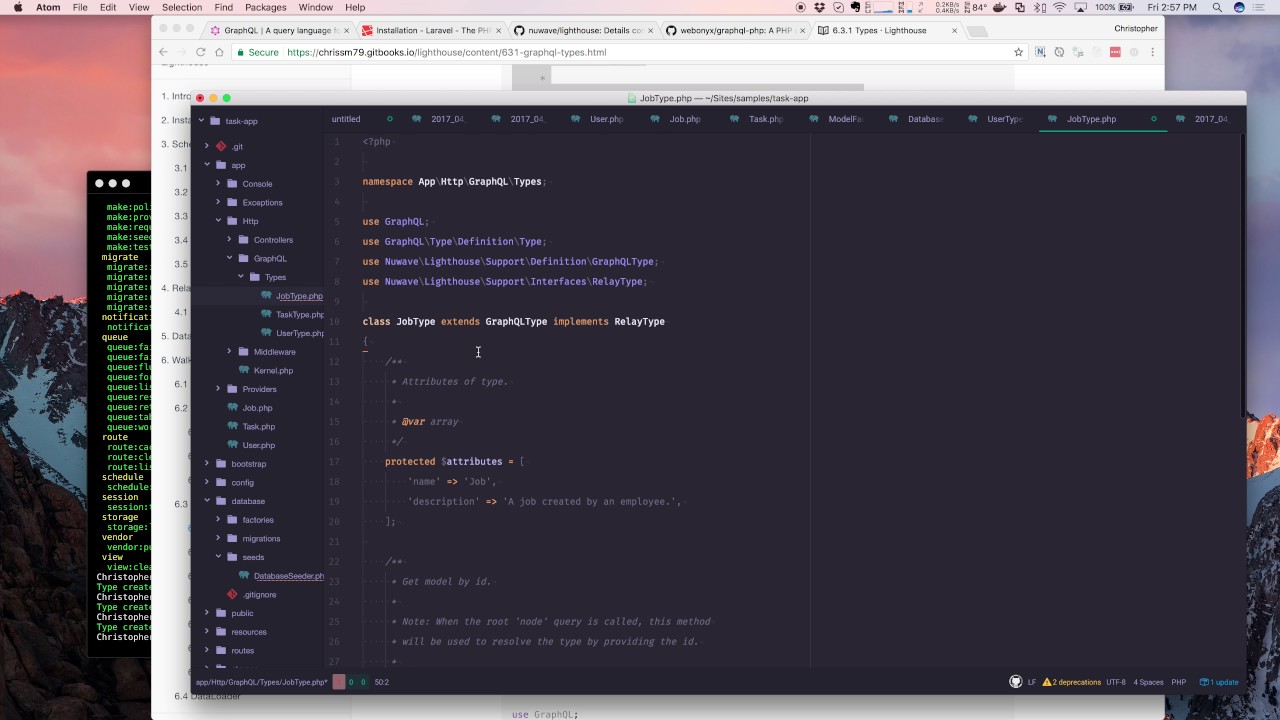Open the Selection menu
The height and width of the screenshot is (720, 1280).
pyautogui.click(x=182, y=7)
